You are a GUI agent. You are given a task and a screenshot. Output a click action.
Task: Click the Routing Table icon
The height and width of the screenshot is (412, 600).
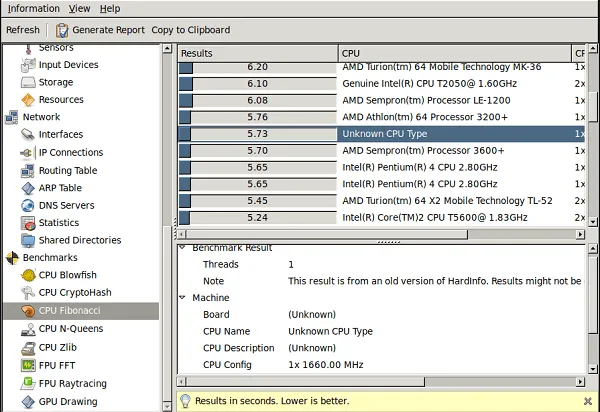[28, 171]
